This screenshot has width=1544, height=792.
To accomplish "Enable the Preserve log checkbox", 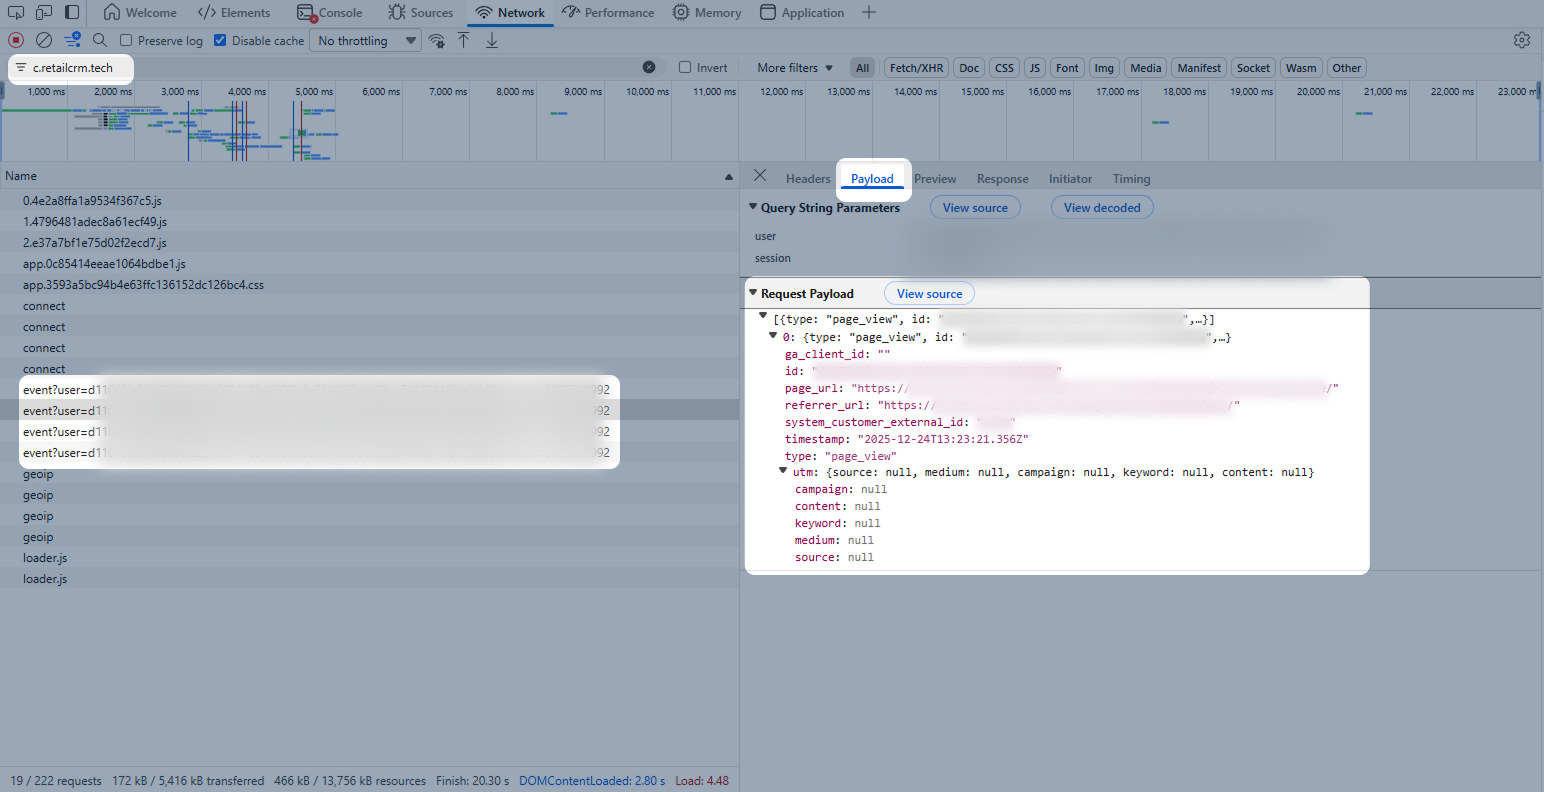I will point(126,41).
